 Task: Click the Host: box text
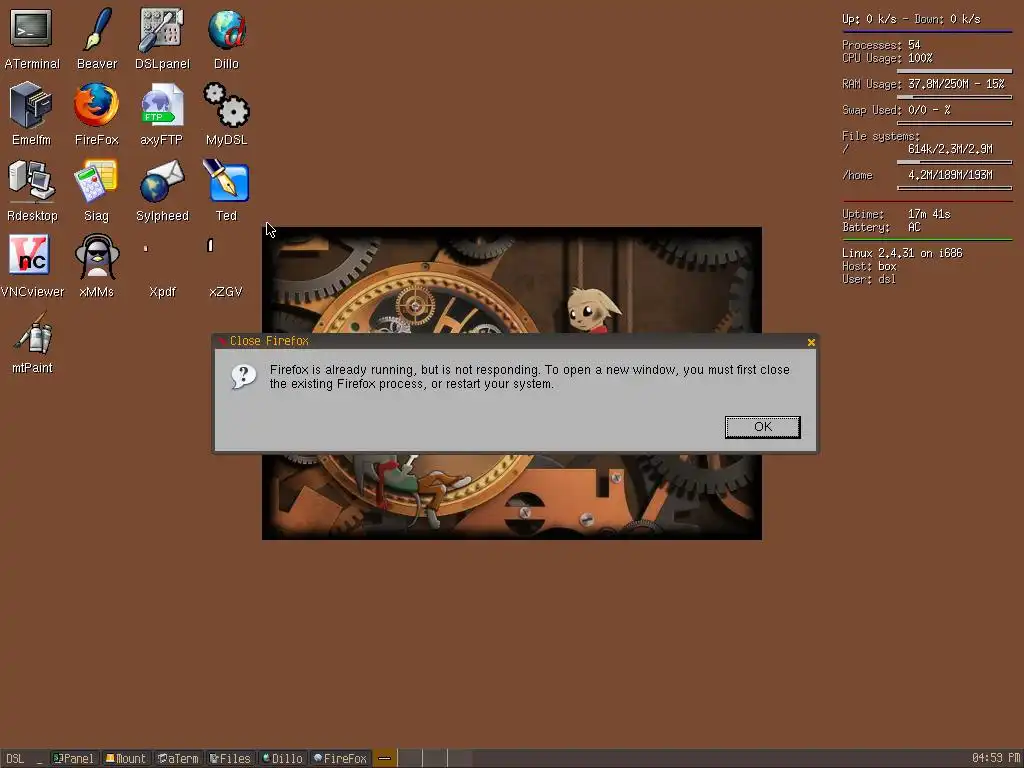(869, 266)
